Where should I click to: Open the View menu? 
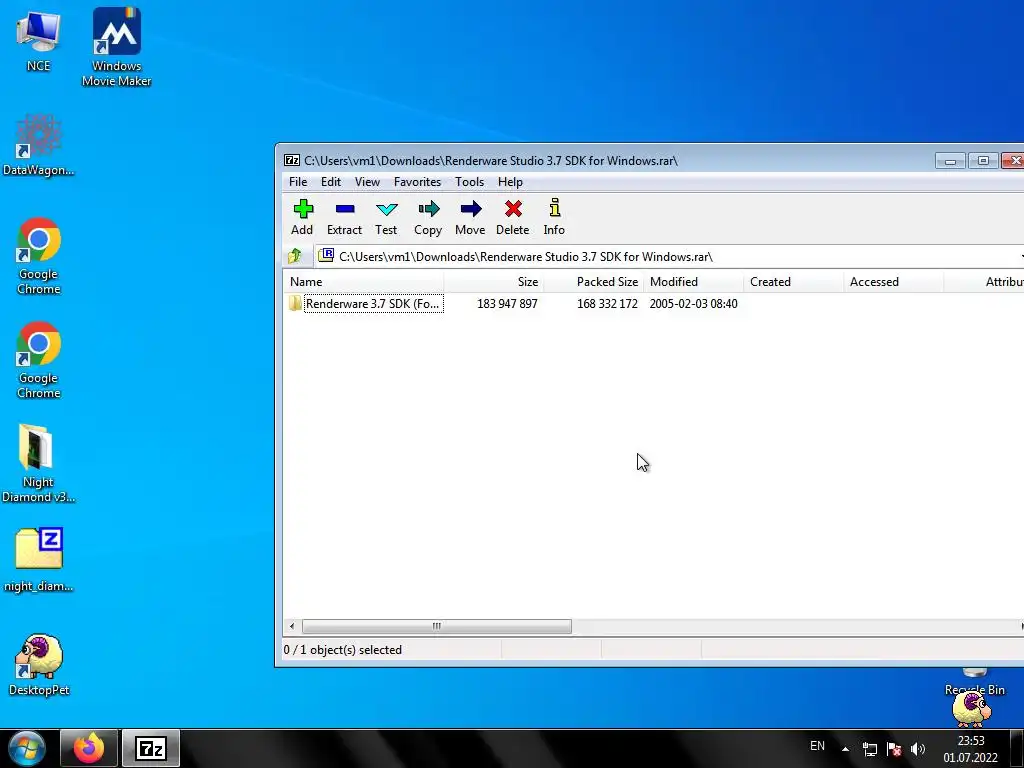pos(367,182)
